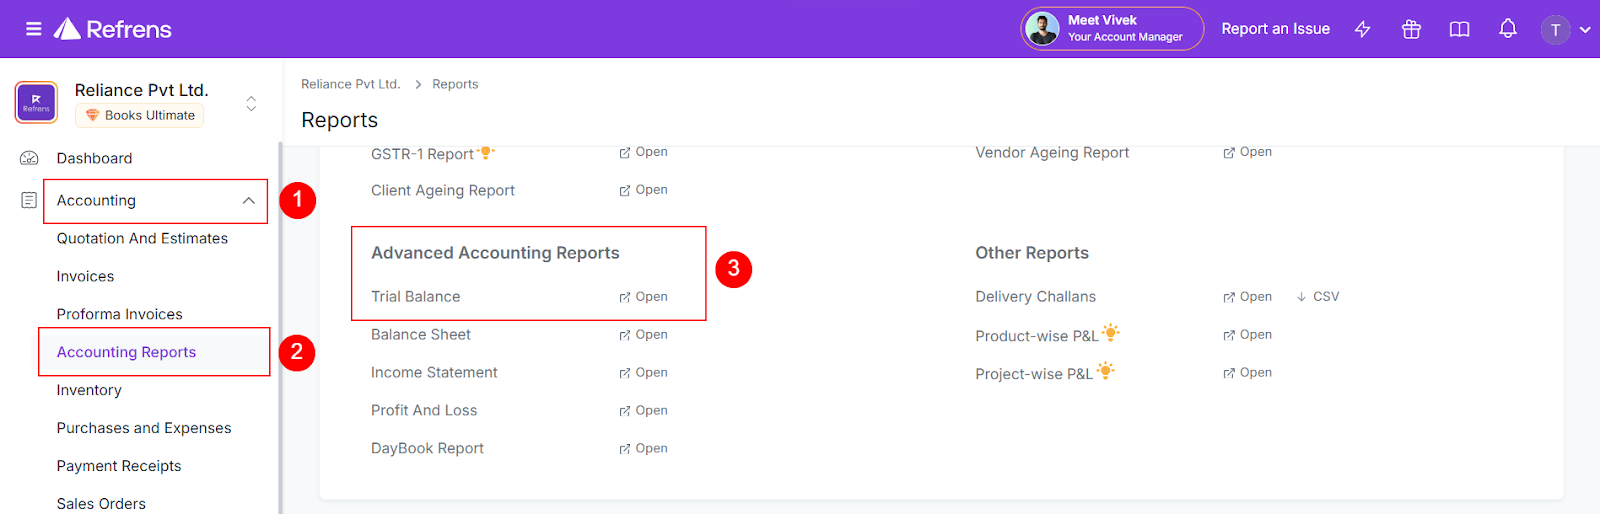The image size is (1600, 514).
Task: Open notifications bell icon
Action: click(x=1508, y=29)
